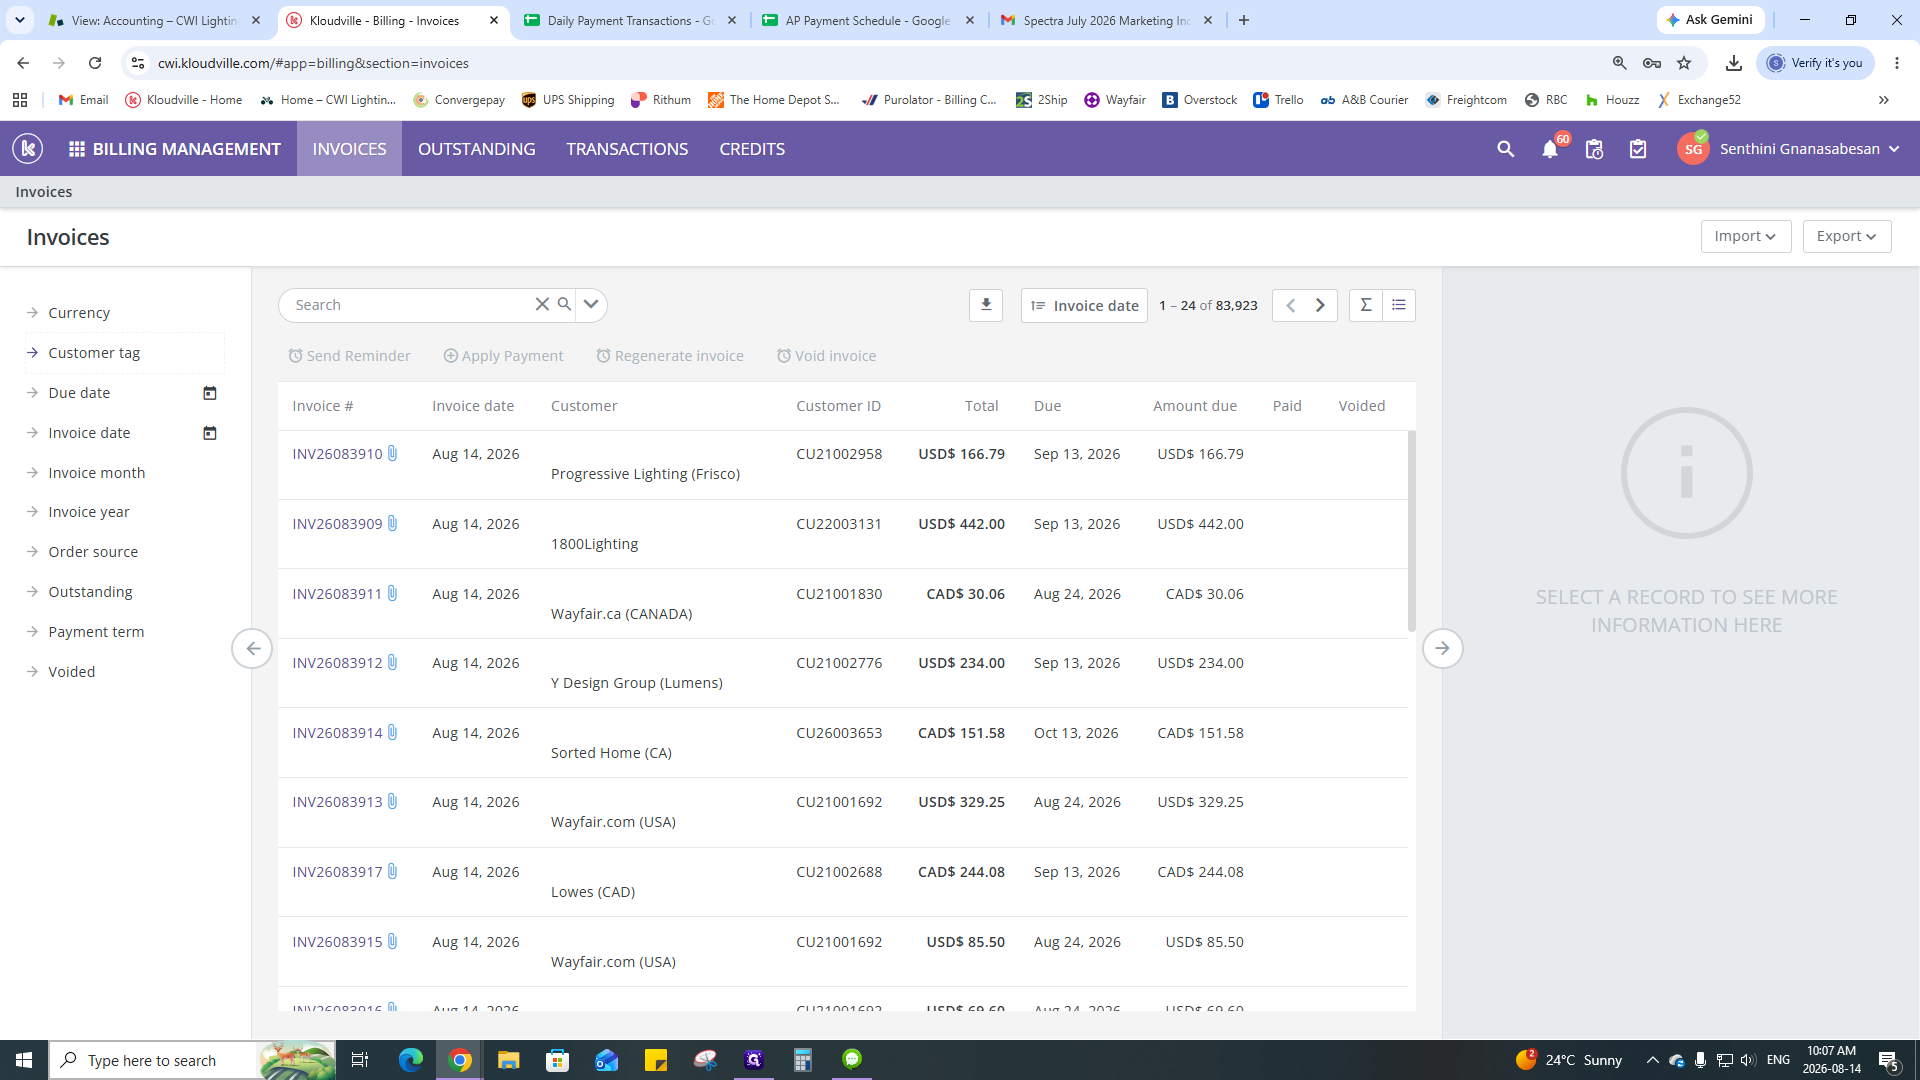Expand the search options dropdown
The image size is (1920, 1080).
pos(591,304)
